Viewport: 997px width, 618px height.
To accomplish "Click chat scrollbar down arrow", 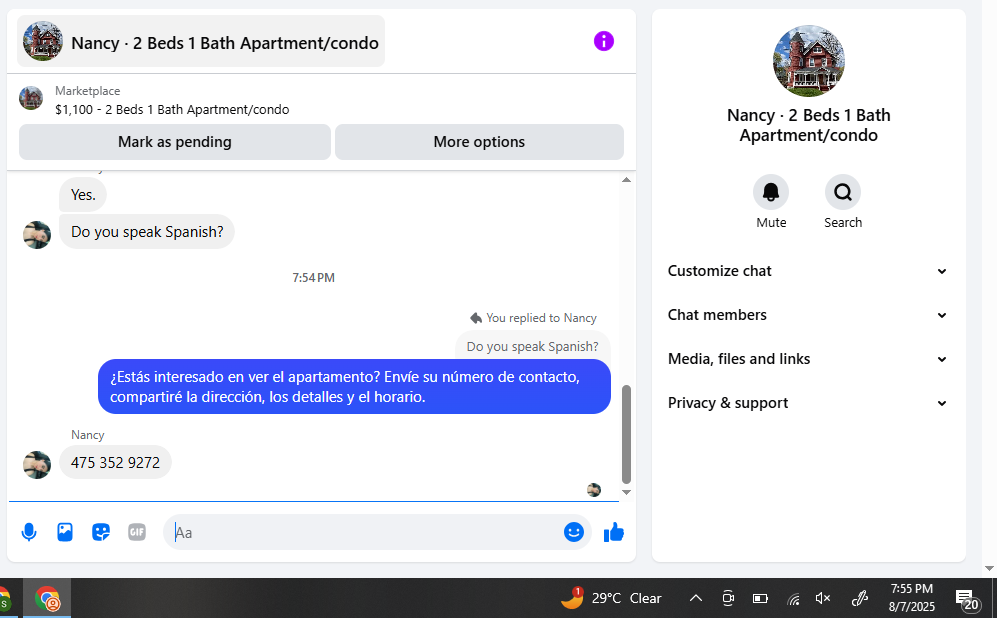I will 626,492.
